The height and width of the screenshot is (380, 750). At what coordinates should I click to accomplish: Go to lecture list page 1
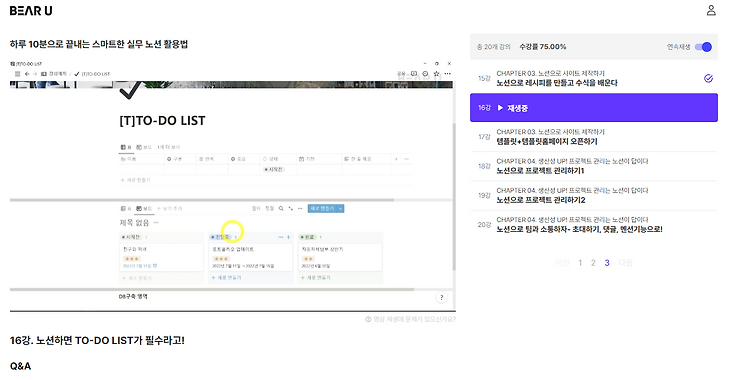[580, 263]
